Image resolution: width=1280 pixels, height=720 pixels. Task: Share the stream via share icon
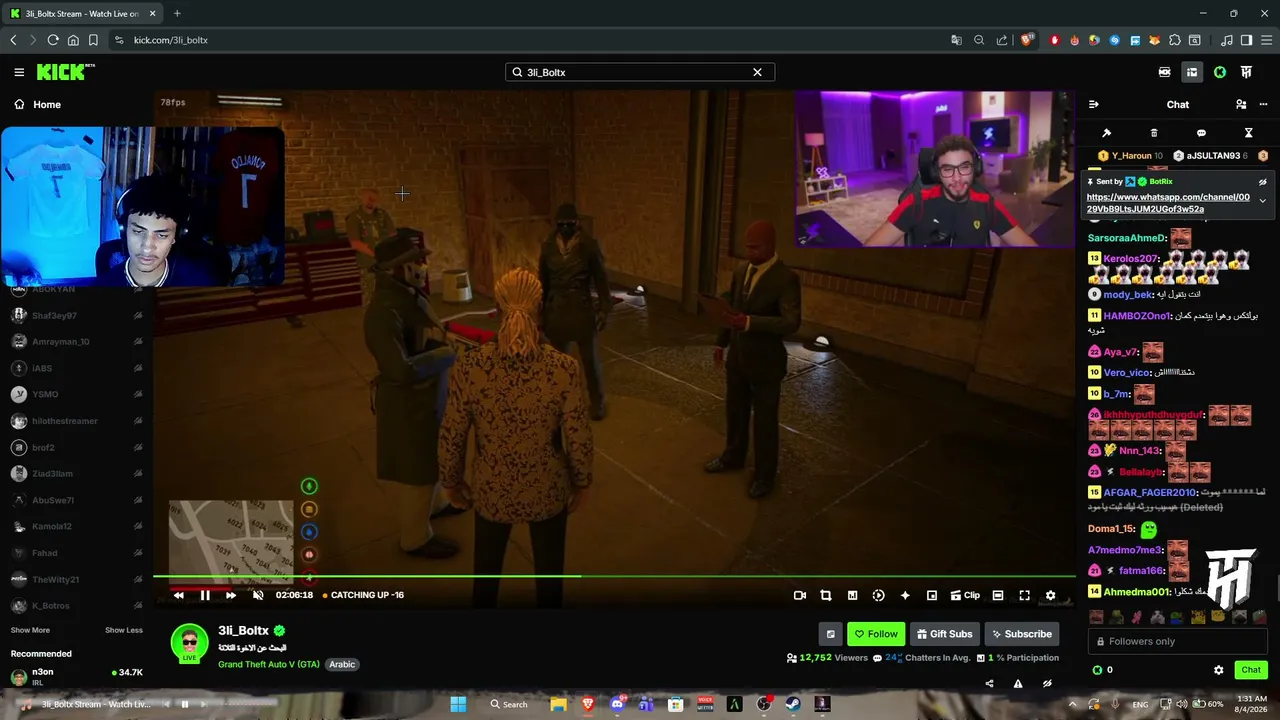989,684
